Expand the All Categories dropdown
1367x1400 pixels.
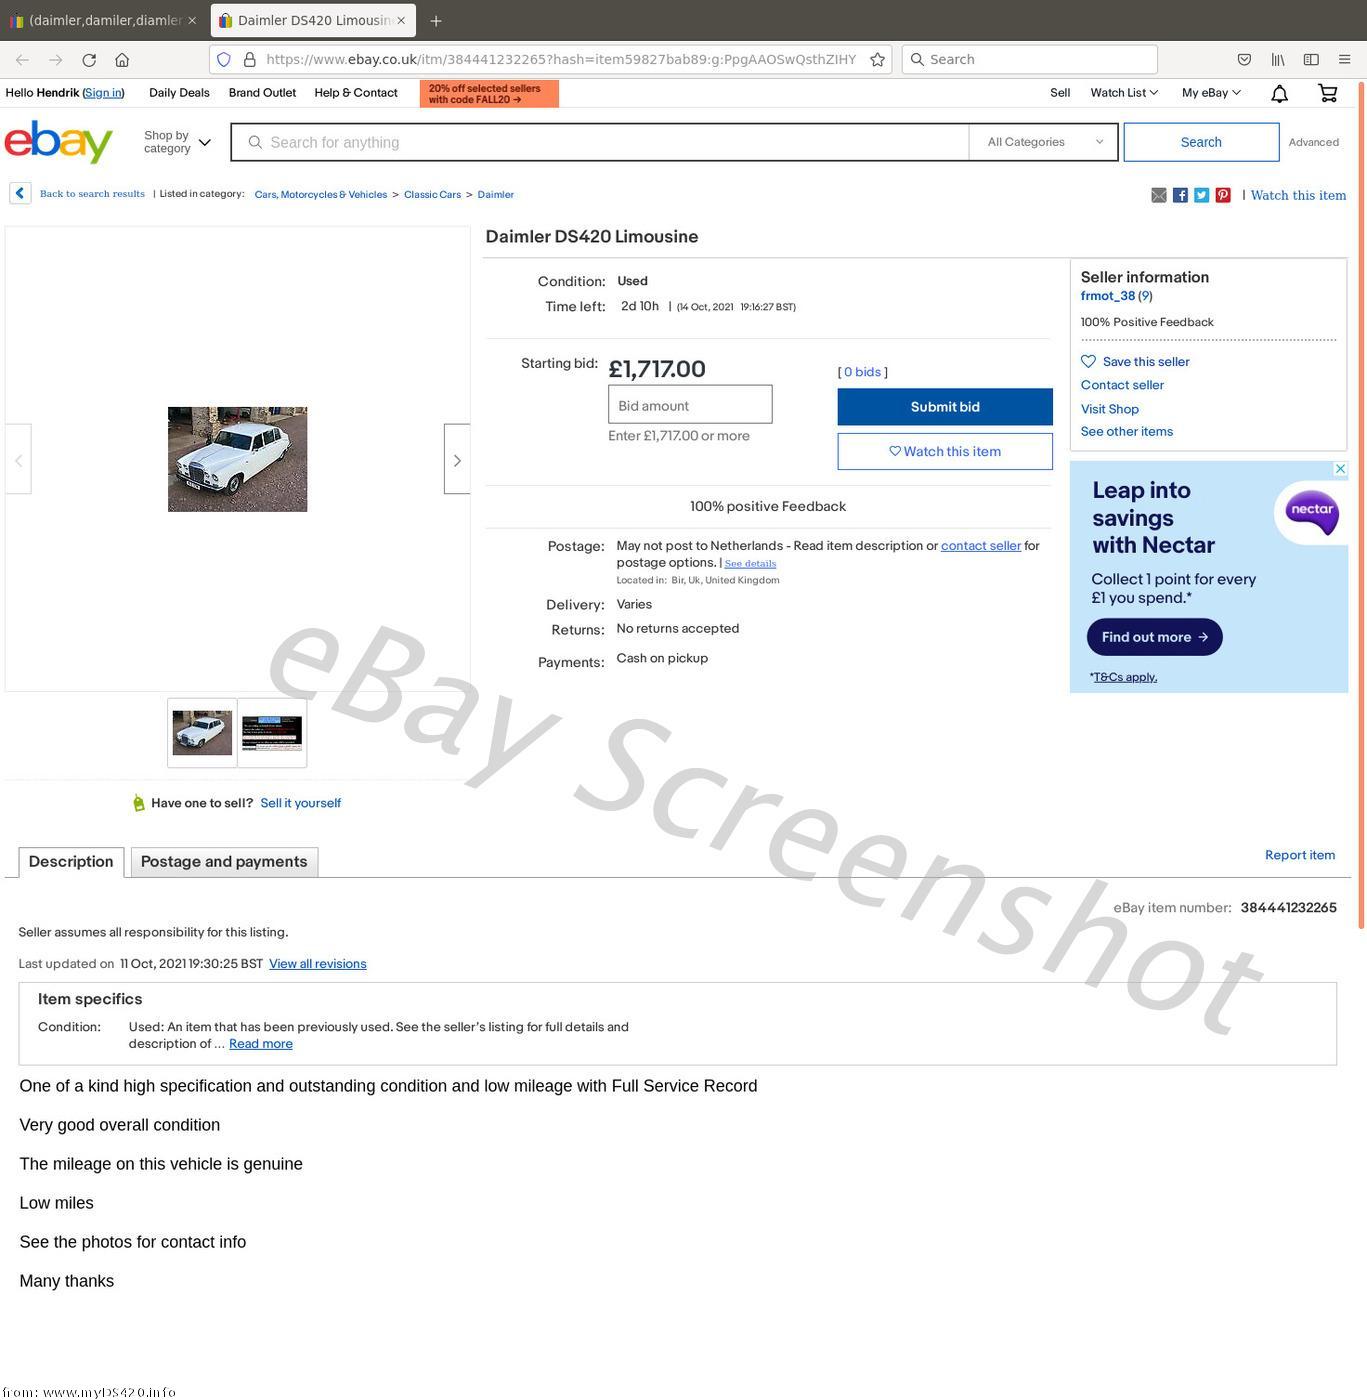[1043, 142]
